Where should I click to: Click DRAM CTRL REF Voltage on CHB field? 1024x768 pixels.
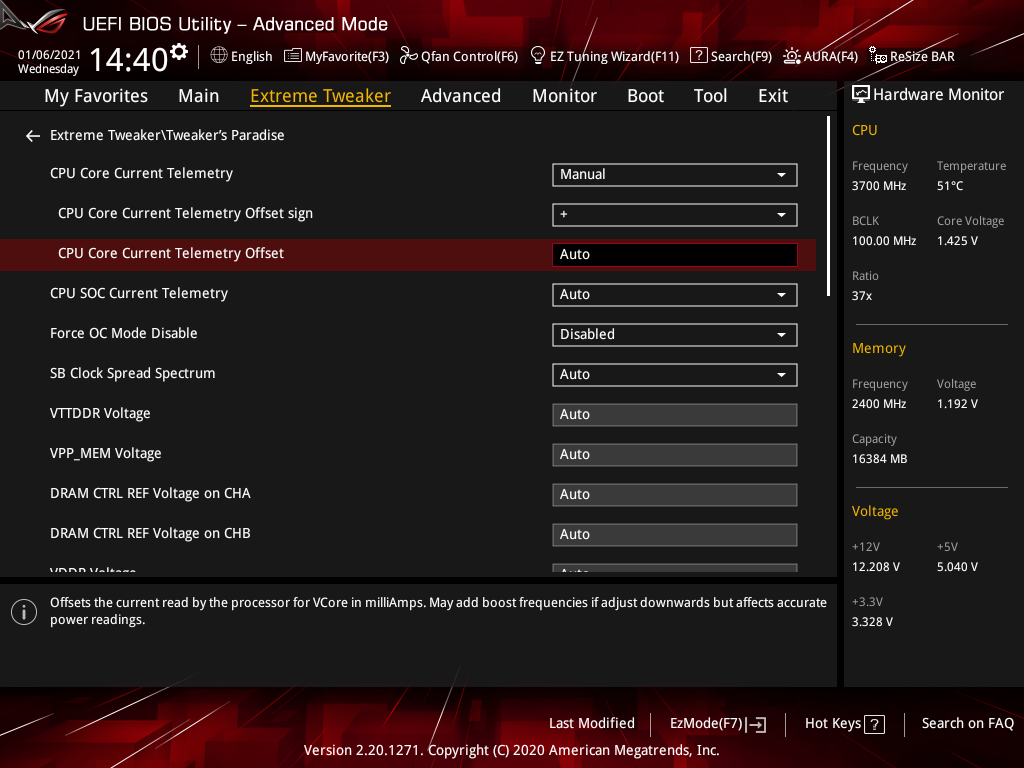click(675, 535)
